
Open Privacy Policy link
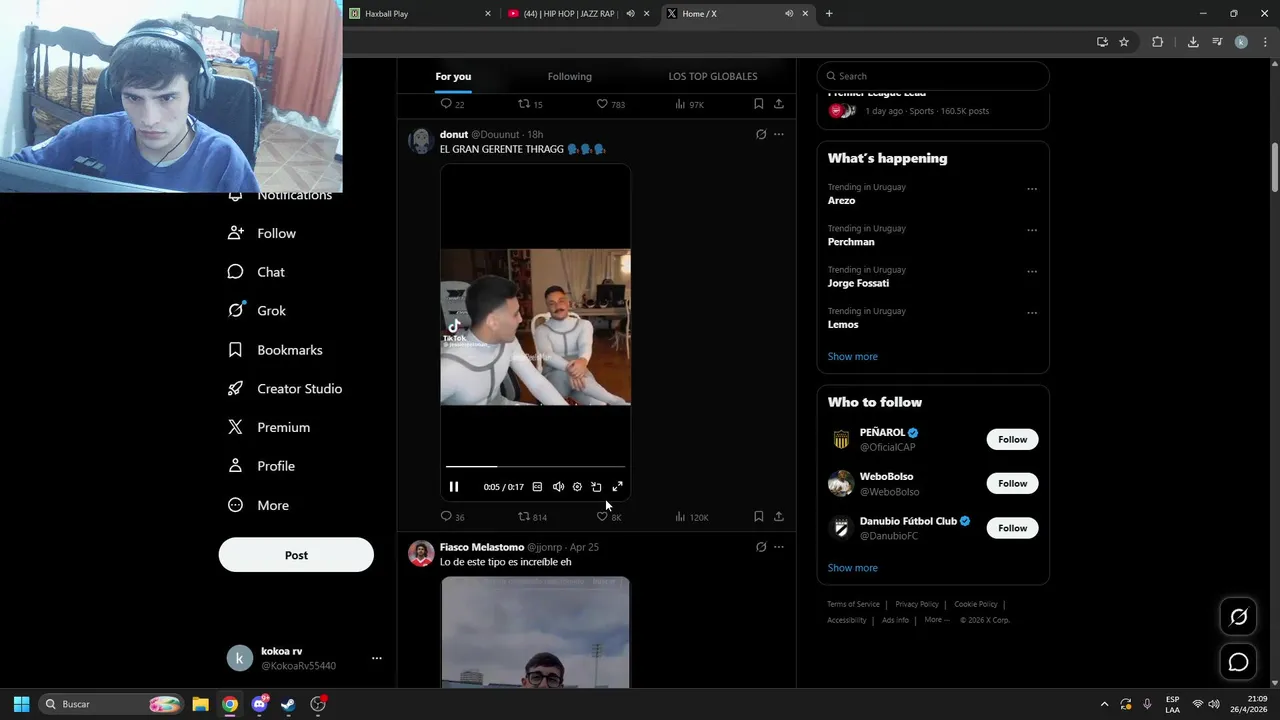click(x=917, y=604)
